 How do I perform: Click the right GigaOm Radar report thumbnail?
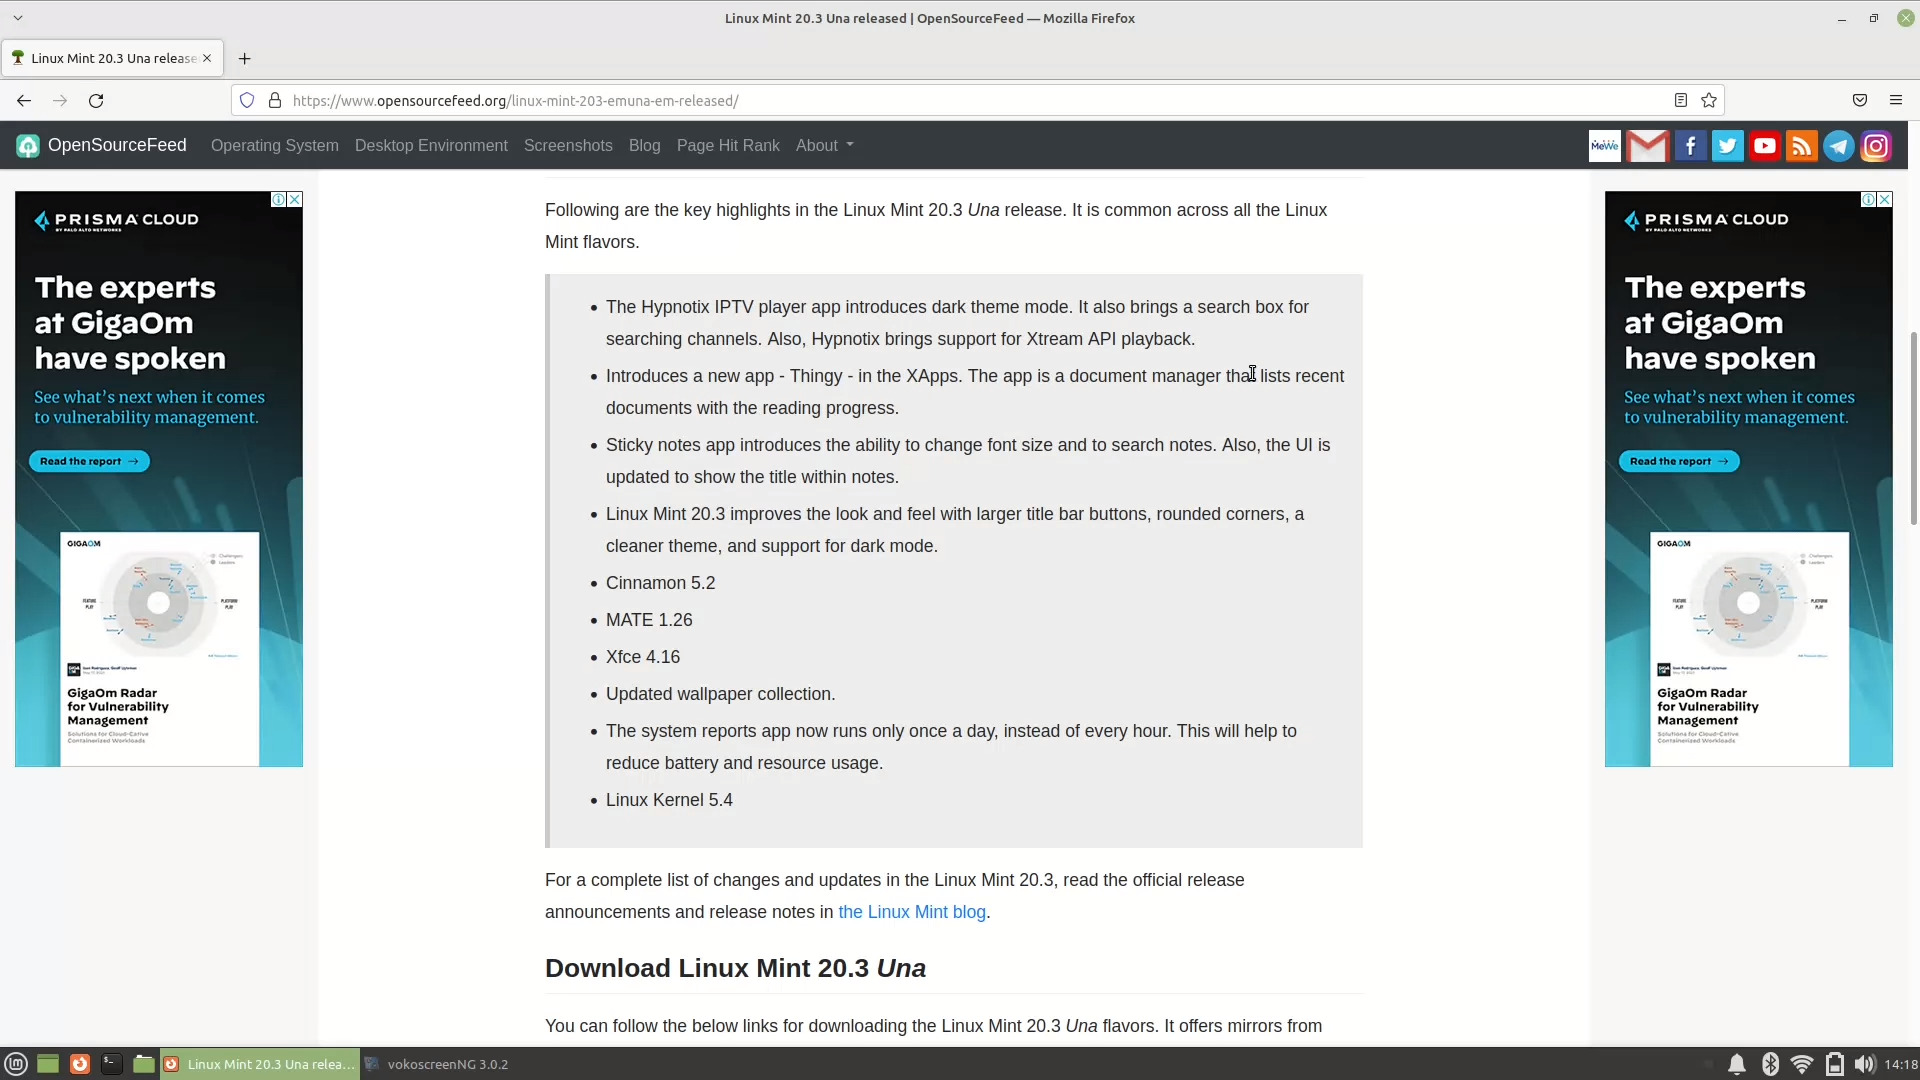point(1749,649)
